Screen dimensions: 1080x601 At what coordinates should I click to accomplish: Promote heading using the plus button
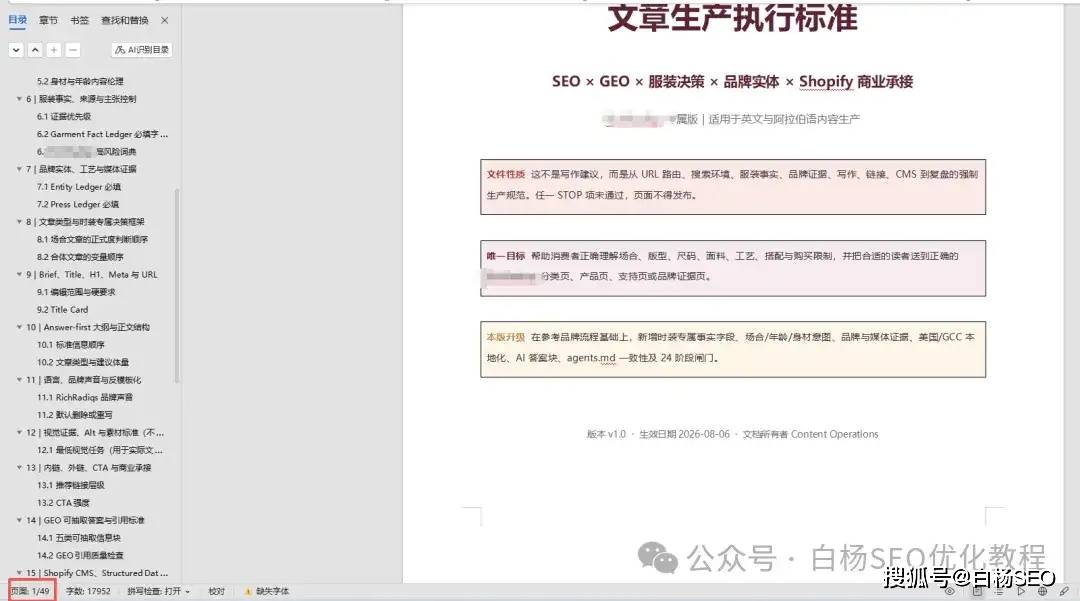coord(54,50)
